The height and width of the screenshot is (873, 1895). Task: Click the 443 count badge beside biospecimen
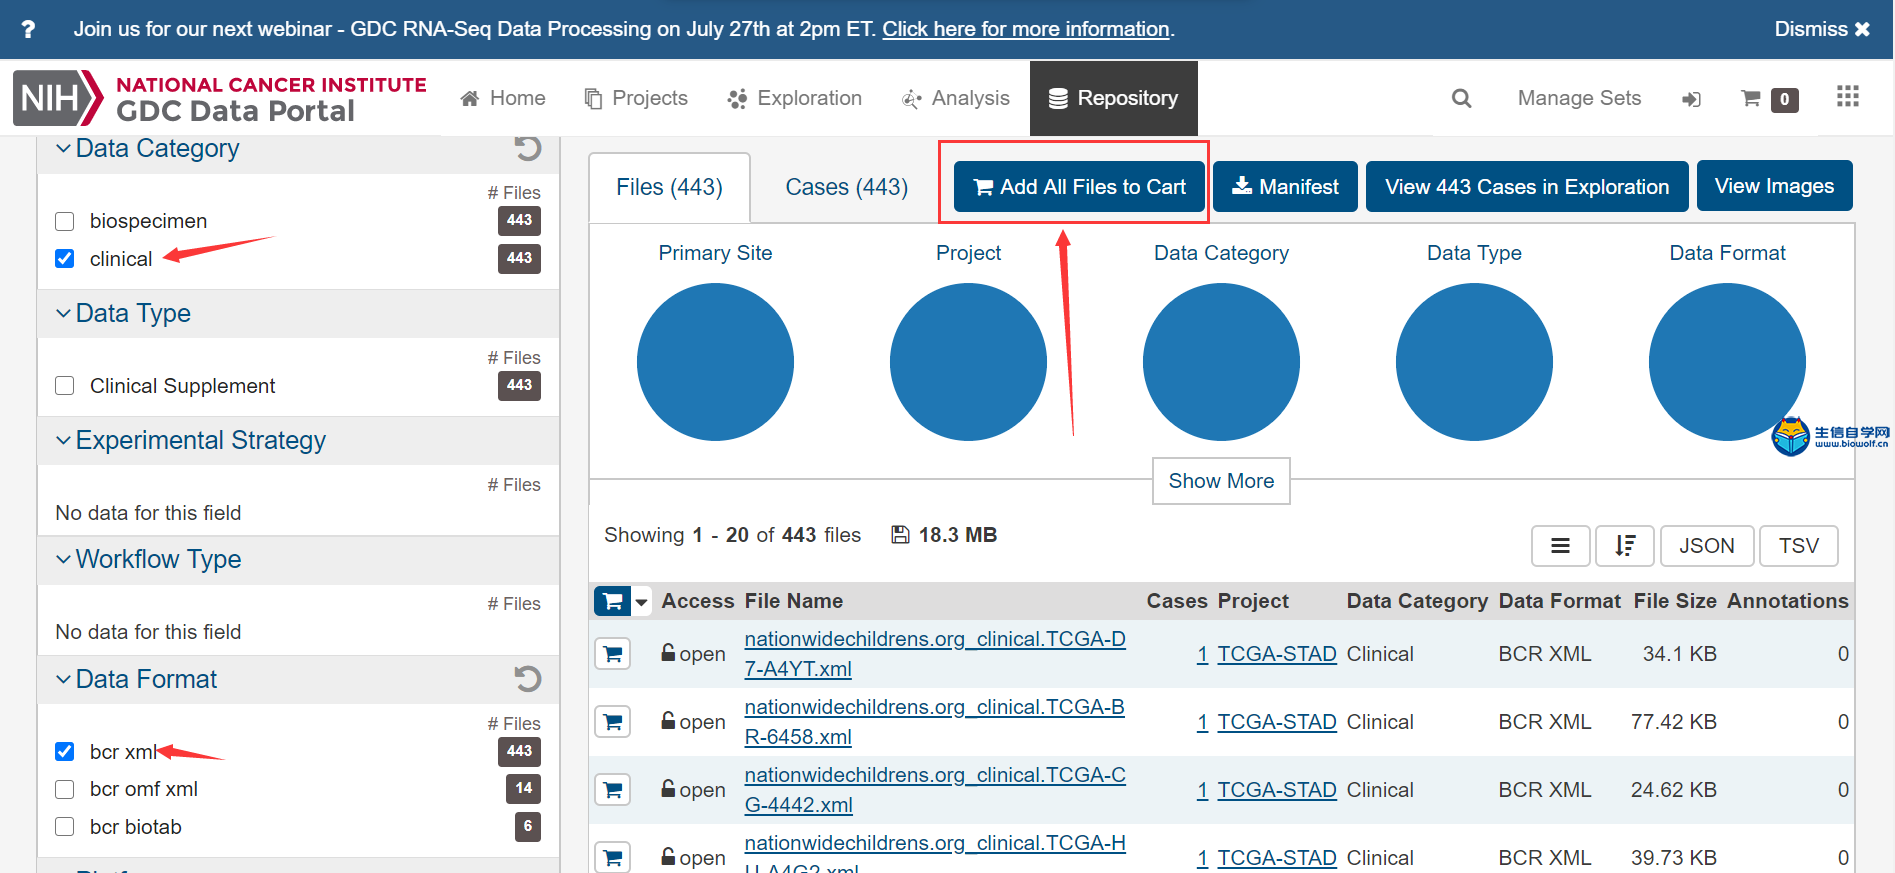(519, 220)
